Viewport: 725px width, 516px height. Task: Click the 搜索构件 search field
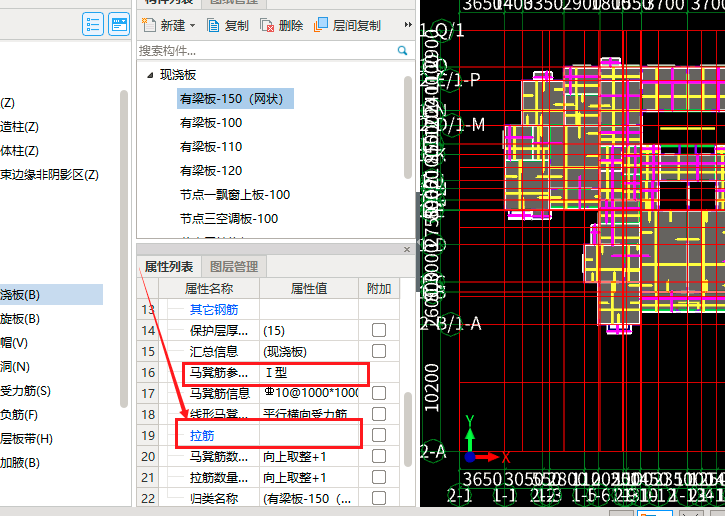click(266, 50)
